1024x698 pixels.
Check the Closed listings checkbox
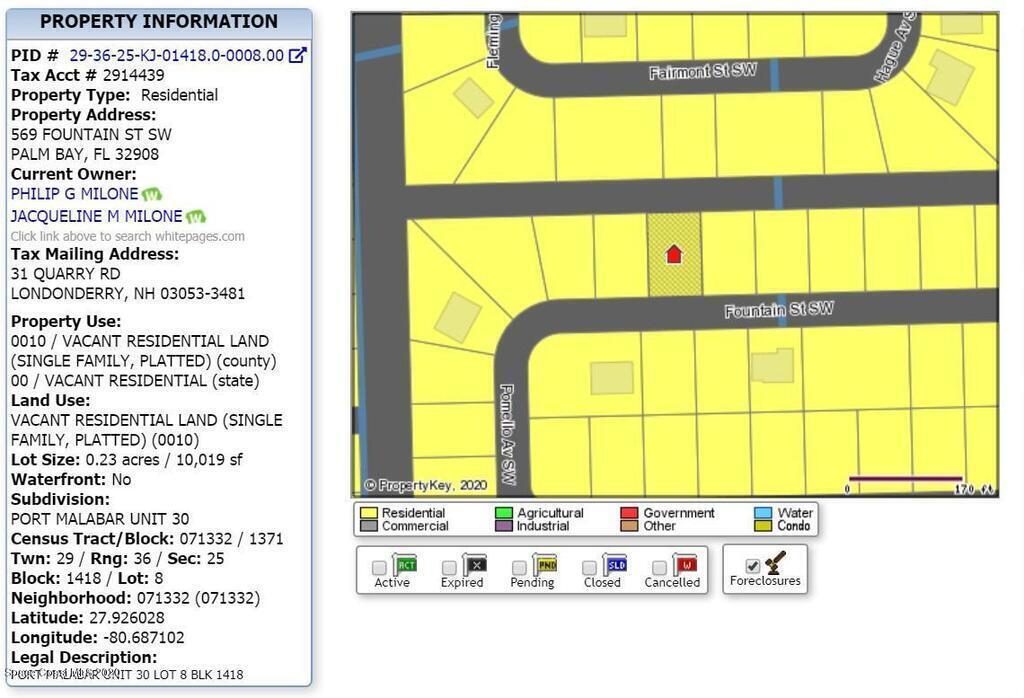tap(590, 568)
